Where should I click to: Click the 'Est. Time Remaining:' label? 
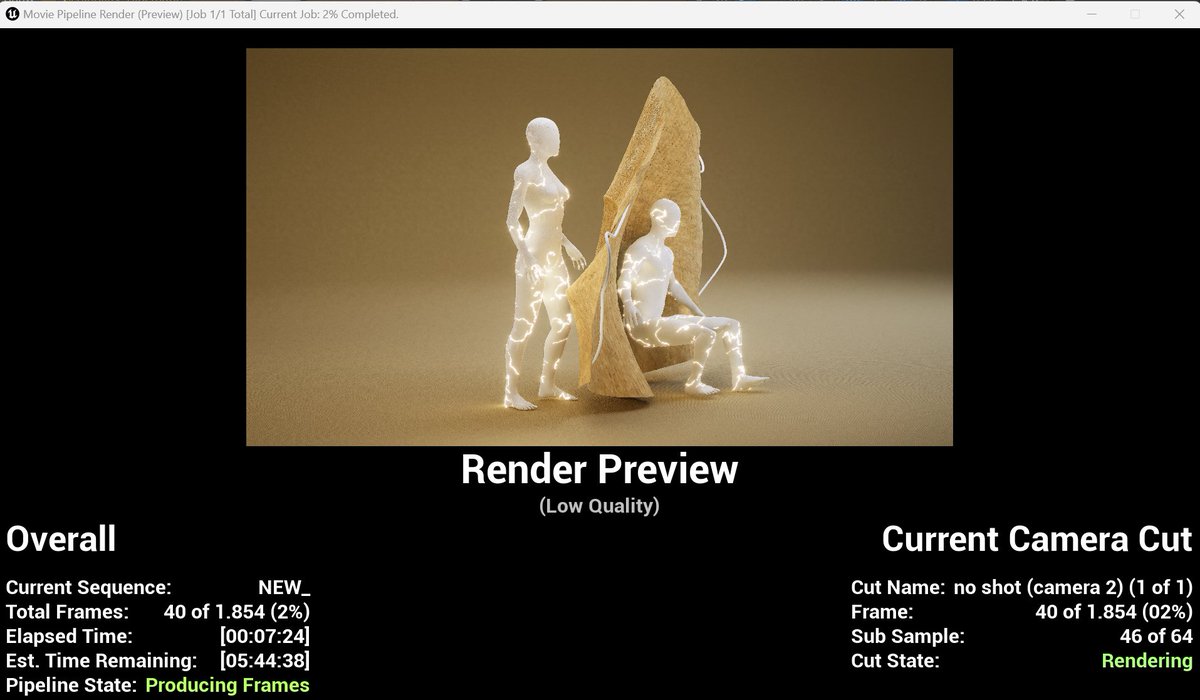[x=103, y=661]
